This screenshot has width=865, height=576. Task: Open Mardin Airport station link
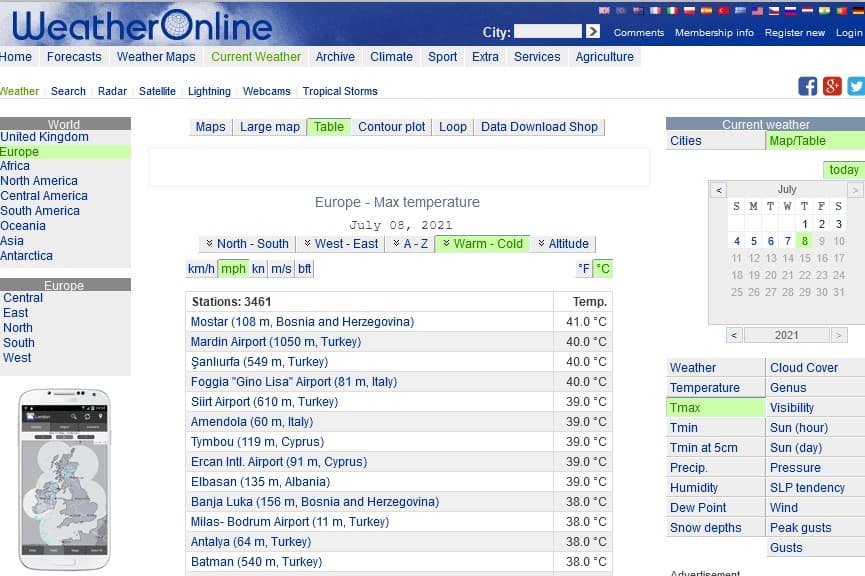point(276,342)
